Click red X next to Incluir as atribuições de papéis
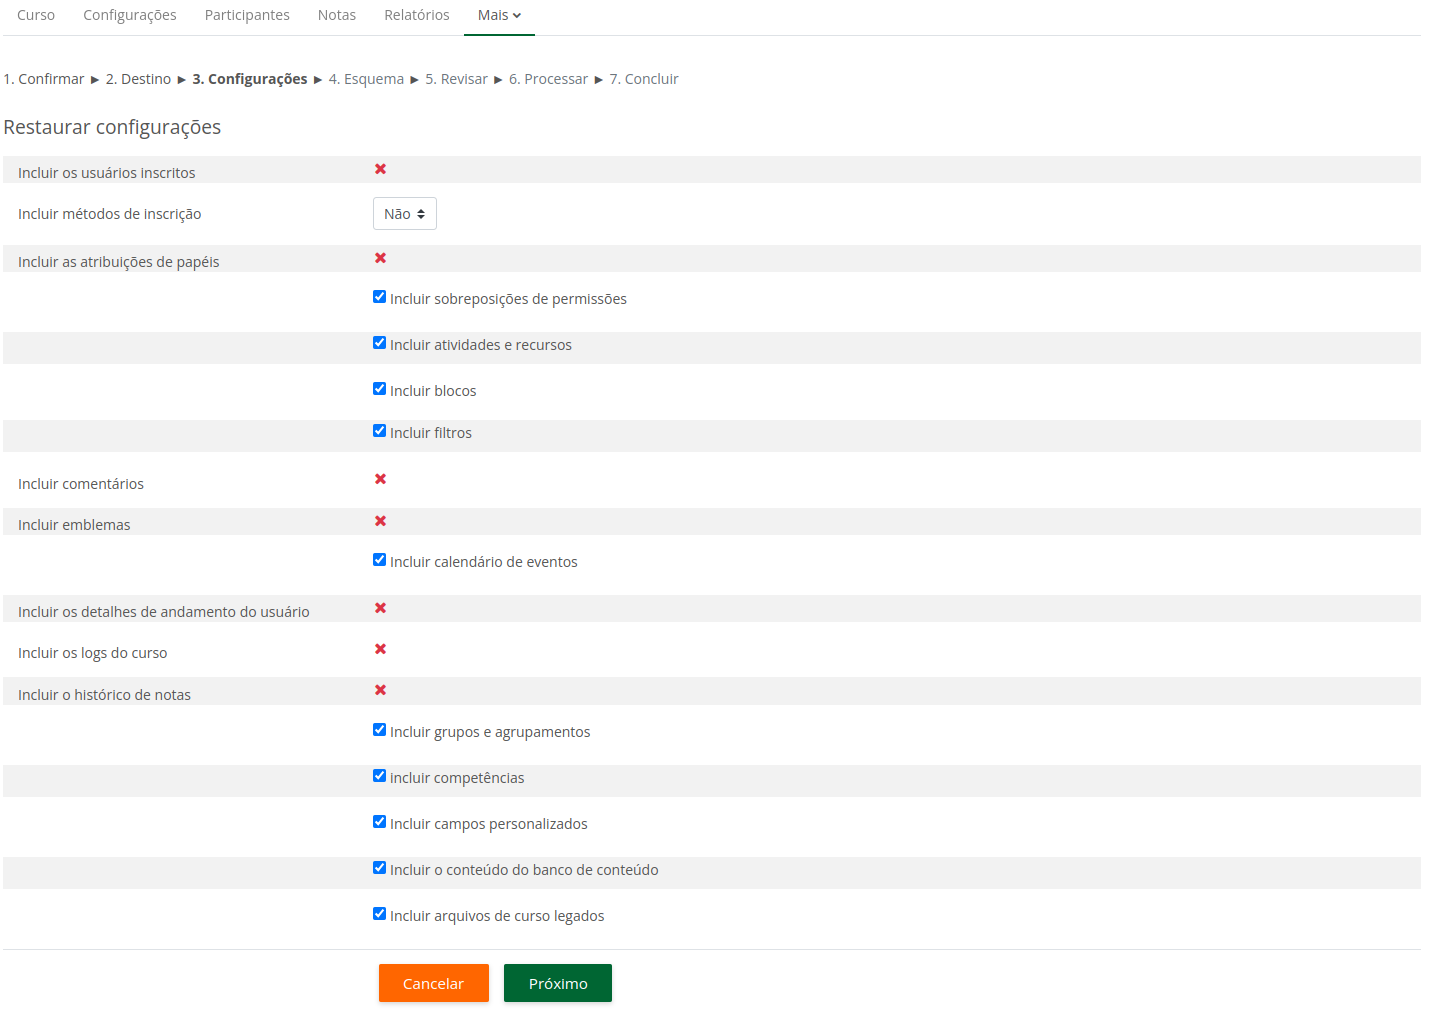 (380, 258)
